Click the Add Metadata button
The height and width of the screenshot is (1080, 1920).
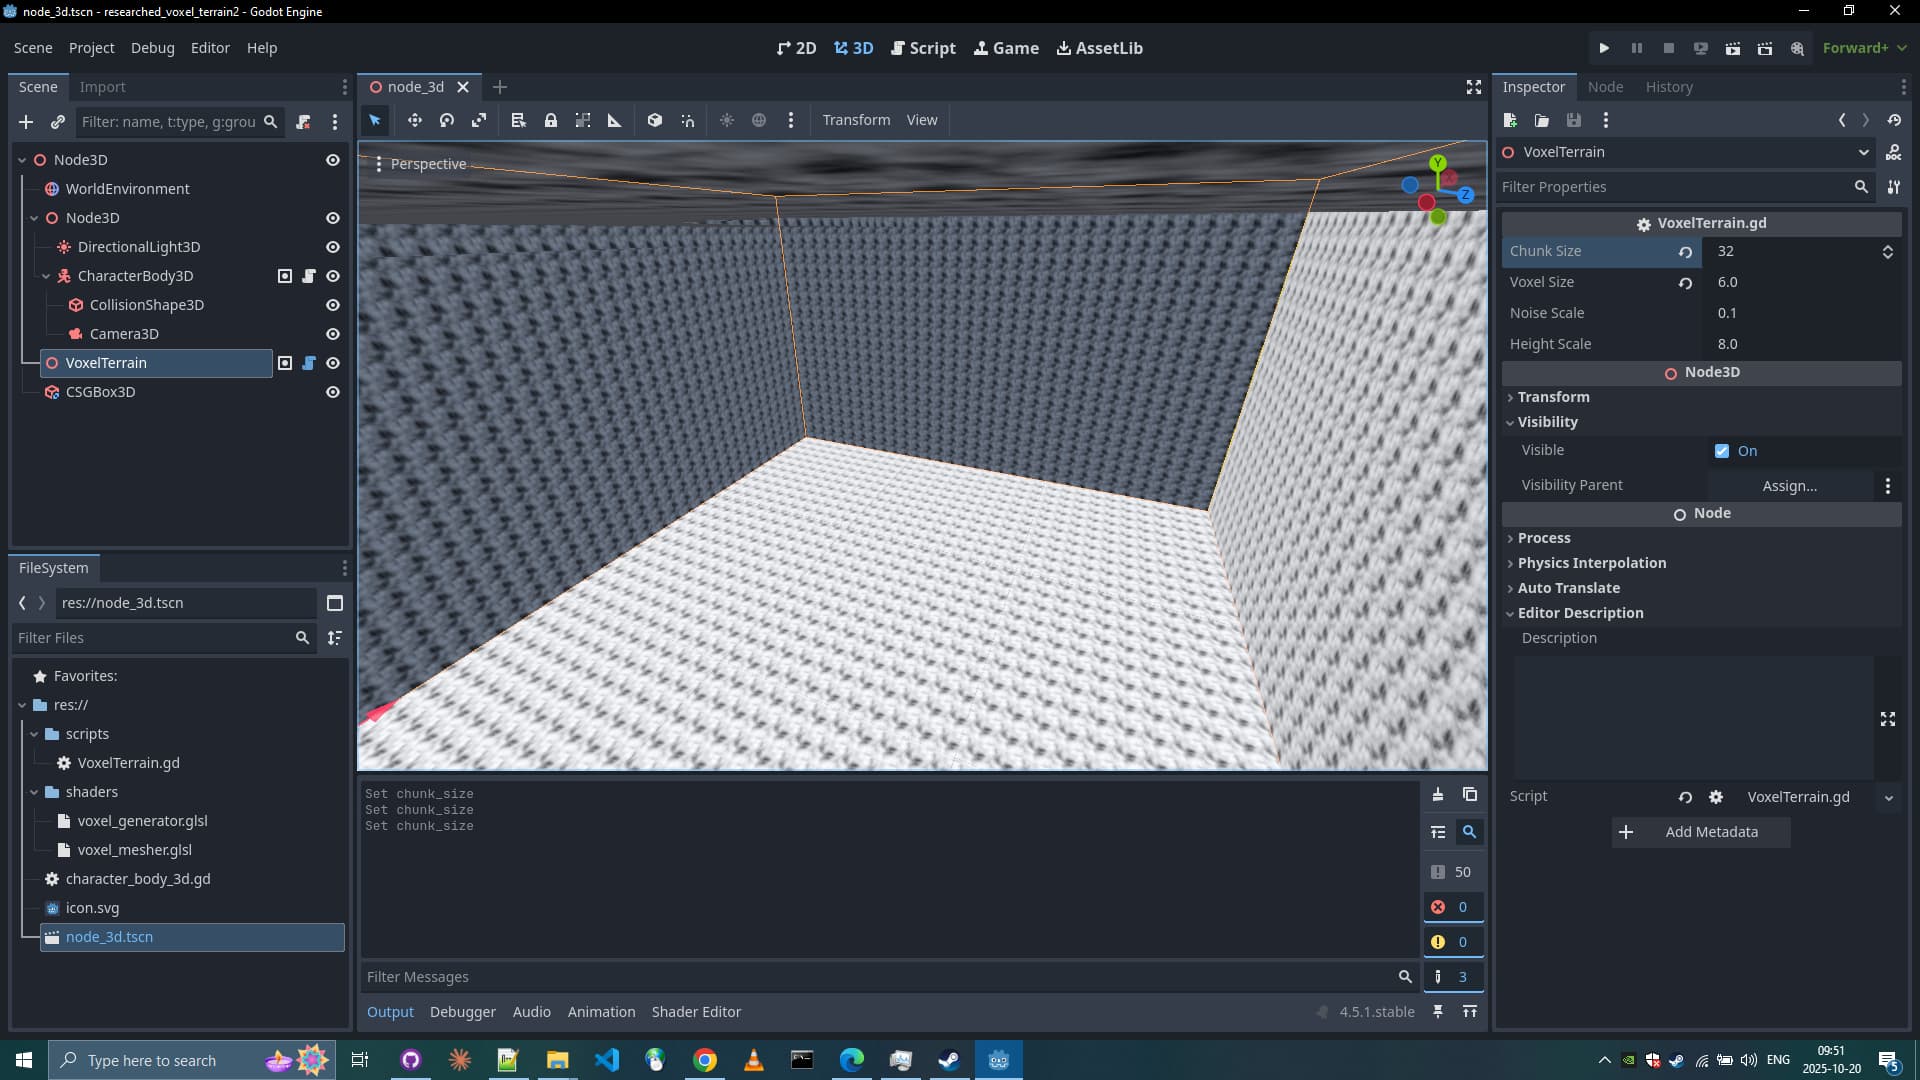click(1700, 832)
